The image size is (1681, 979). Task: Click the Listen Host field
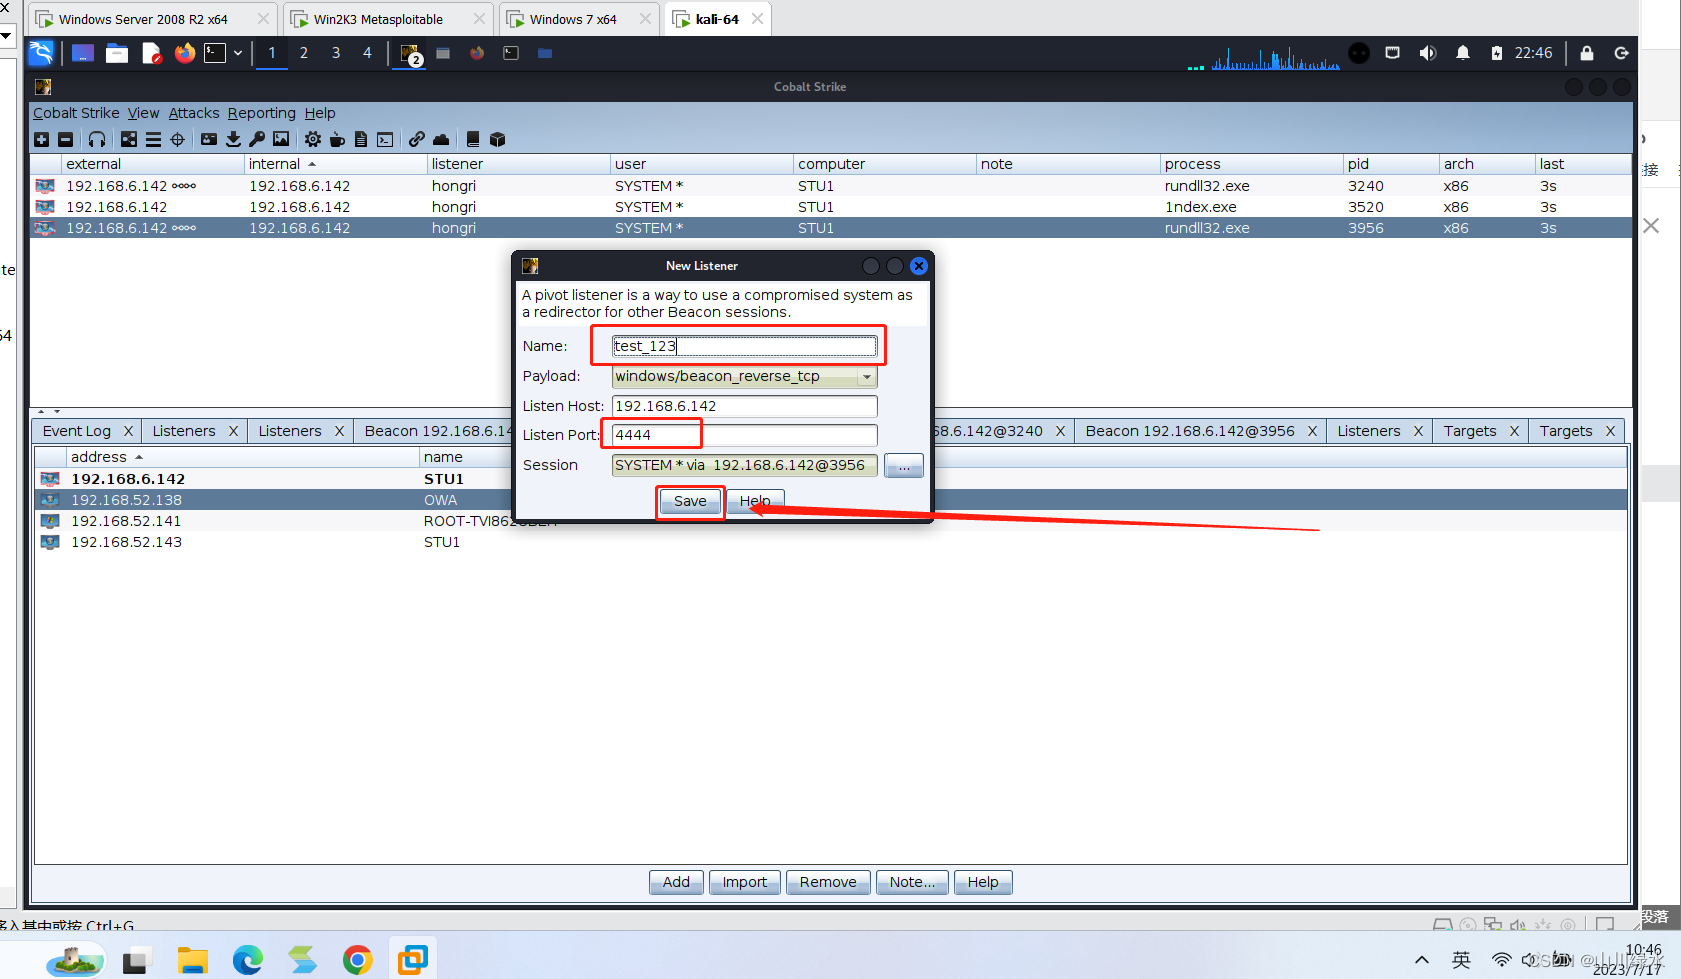(745, 406)
